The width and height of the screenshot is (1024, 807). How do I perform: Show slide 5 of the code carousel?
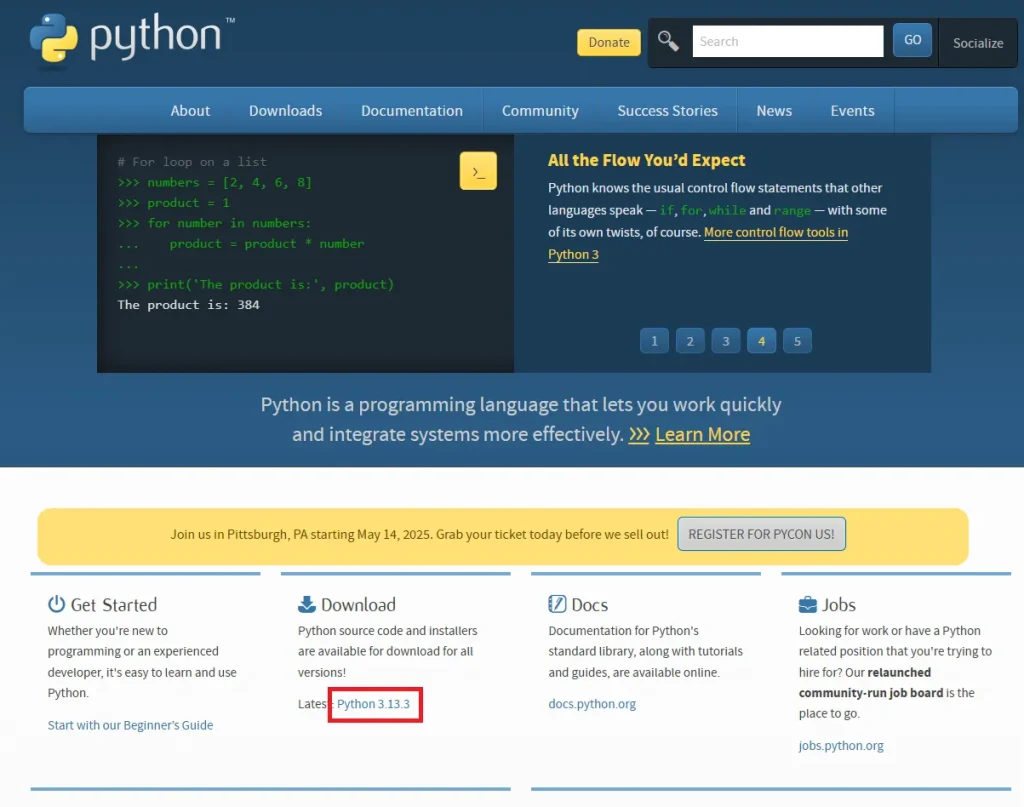point(797,341)
